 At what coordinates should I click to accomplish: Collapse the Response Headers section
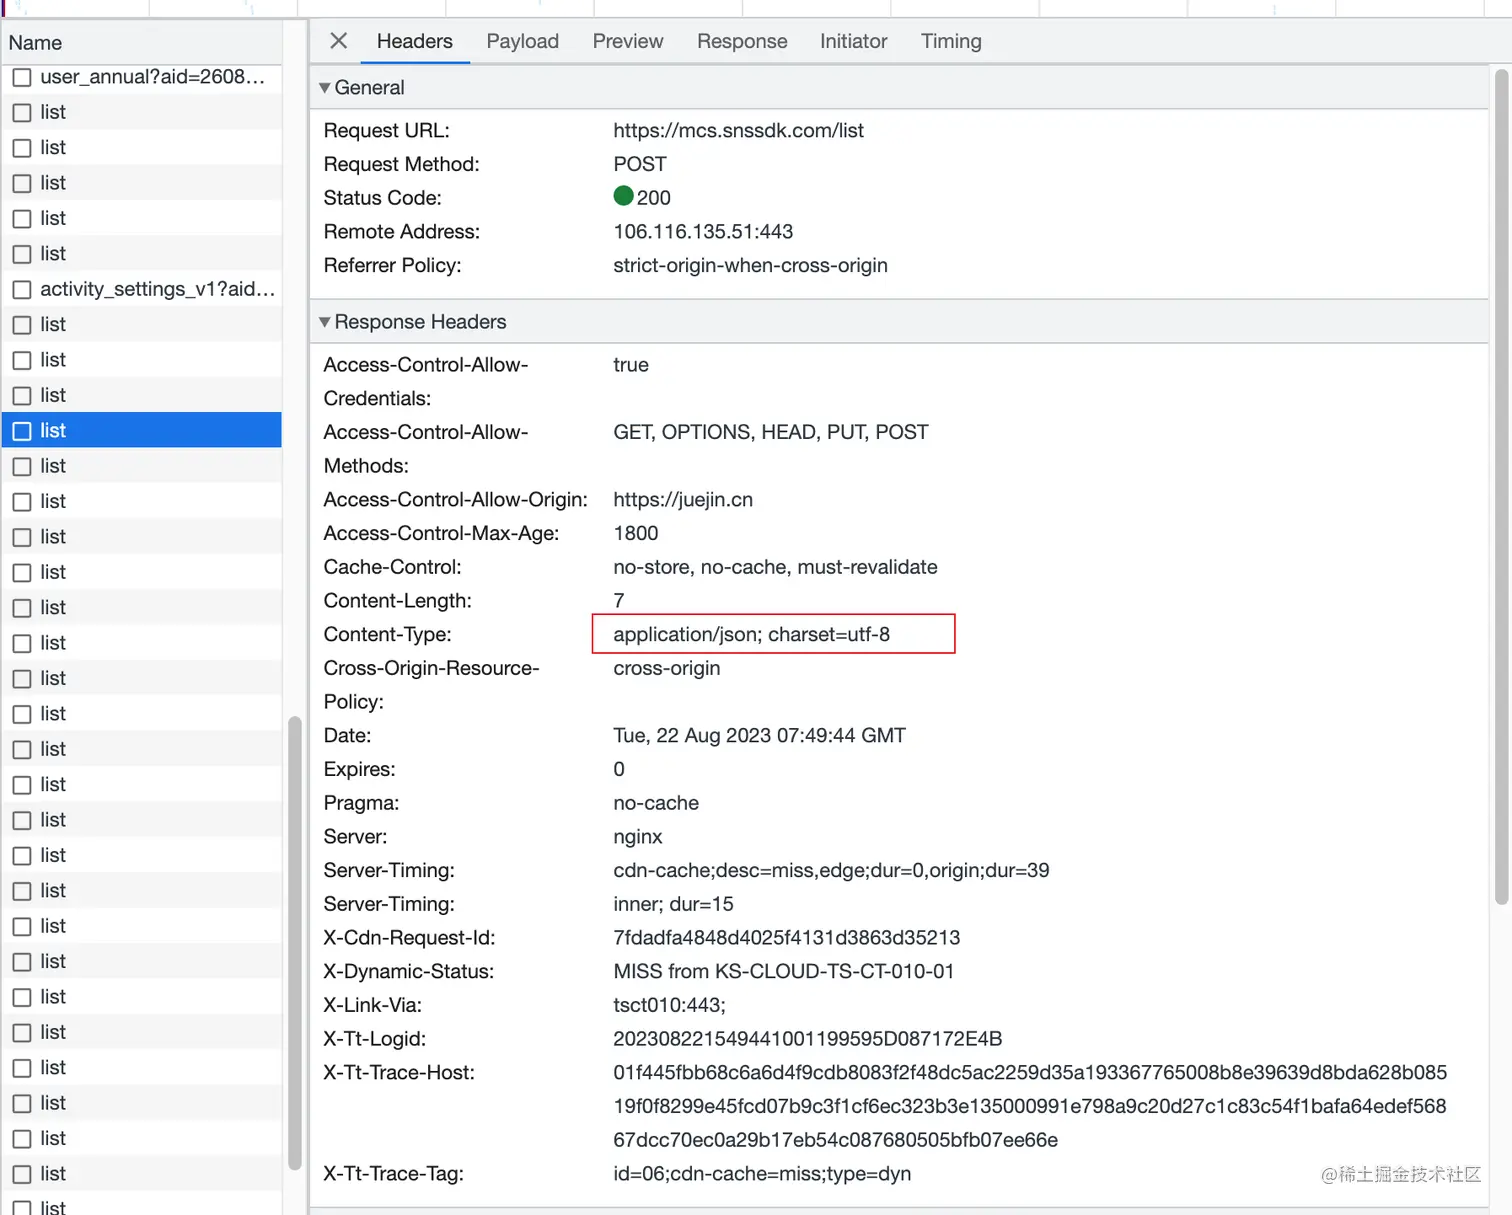click(x=325, y=322)
